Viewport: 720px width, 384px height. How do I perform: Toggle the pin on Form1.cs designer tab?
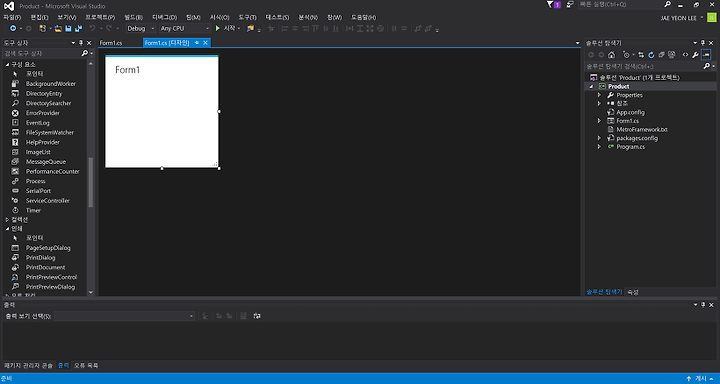pyautogui.click(x=196, y=43)
